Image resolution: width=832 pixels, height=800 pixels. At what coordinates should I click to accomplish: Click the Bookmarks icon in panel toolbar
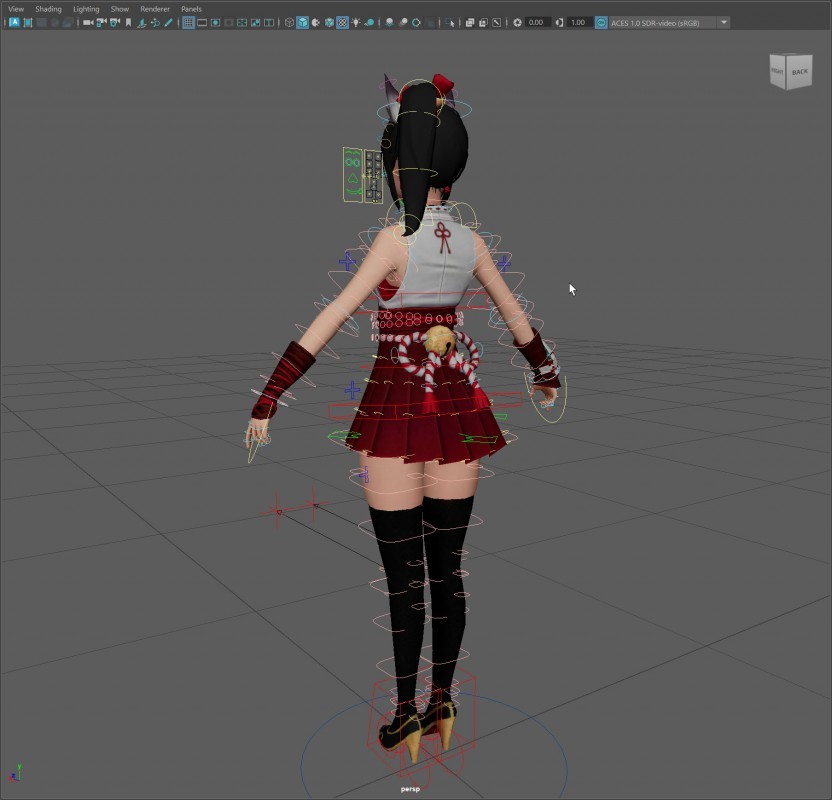point(128,22)
